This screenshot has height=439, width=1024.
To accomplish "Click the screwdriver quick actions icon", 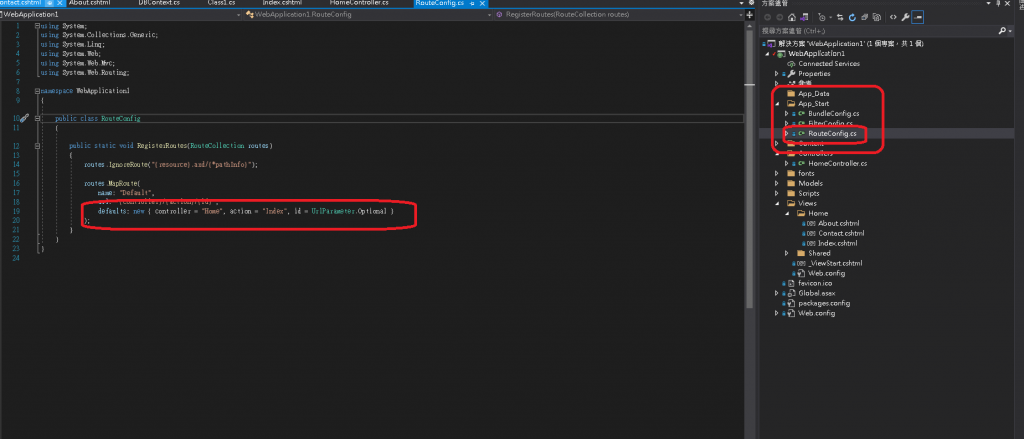I will coord(24,118).
